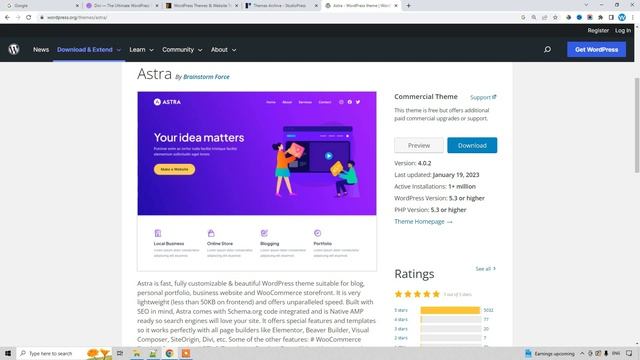Viewport: 640px width, 360px height.
Task: Show hidden system tray icons
Action: coord(582,353)
